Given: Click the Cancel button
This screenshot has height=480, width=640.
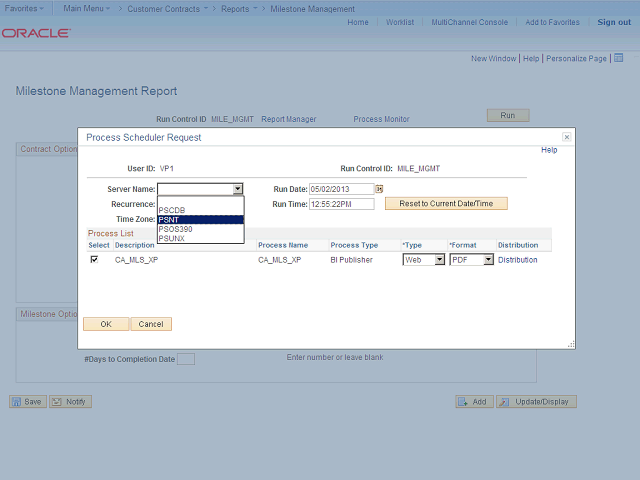Looking at the screenshot, I should pyautogui.click(x=151, y=324).
